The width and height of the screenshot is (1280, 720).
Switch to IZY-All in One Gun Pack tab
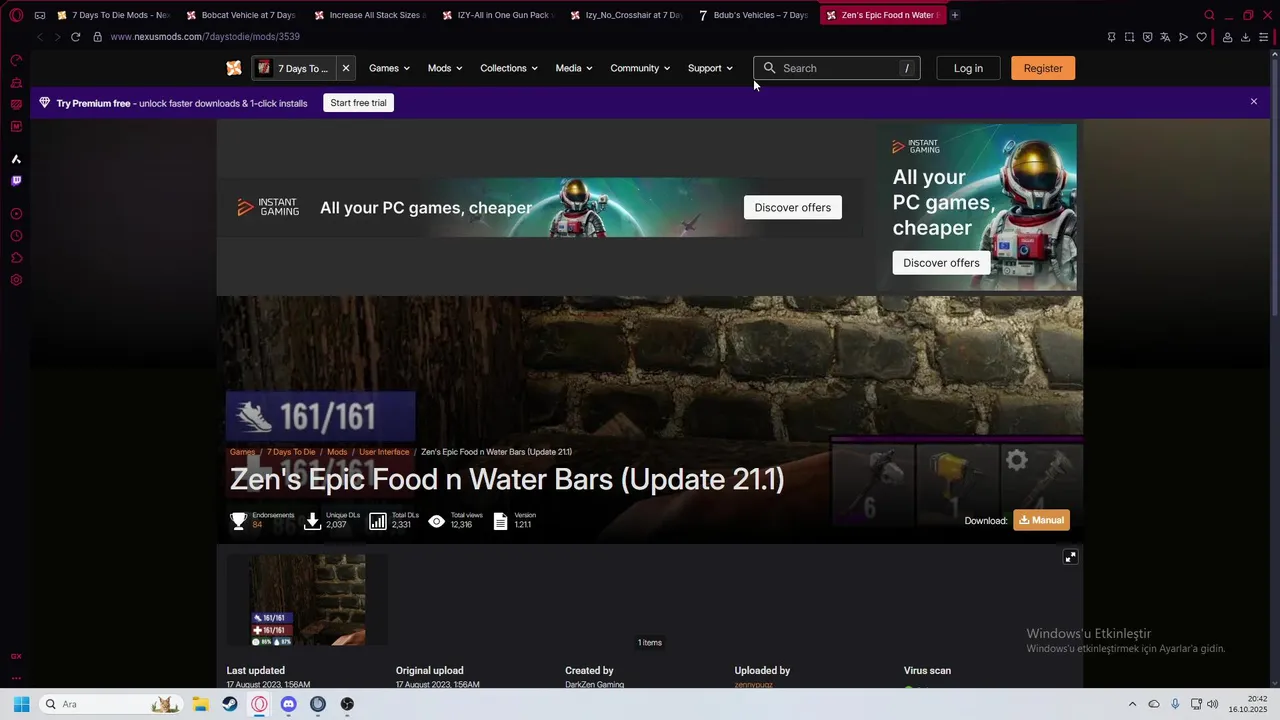[x=497, y=15]
